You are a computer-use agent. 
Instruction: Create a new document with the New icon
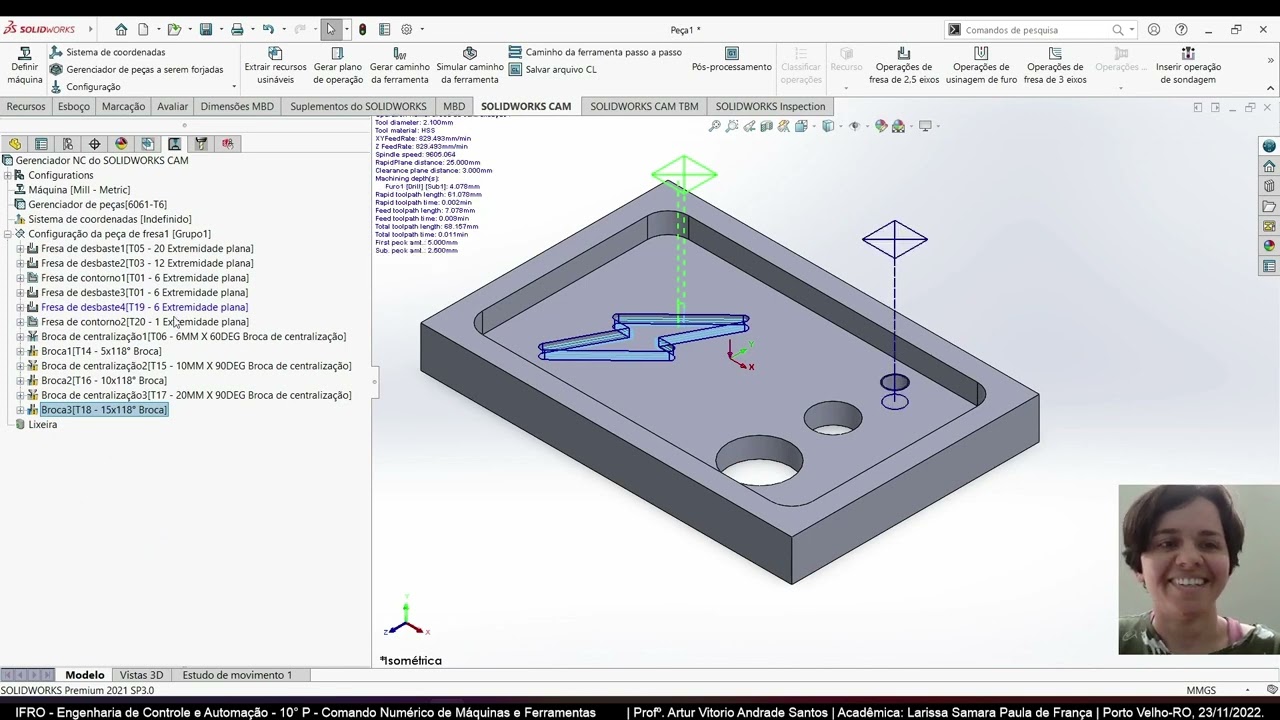144,29
